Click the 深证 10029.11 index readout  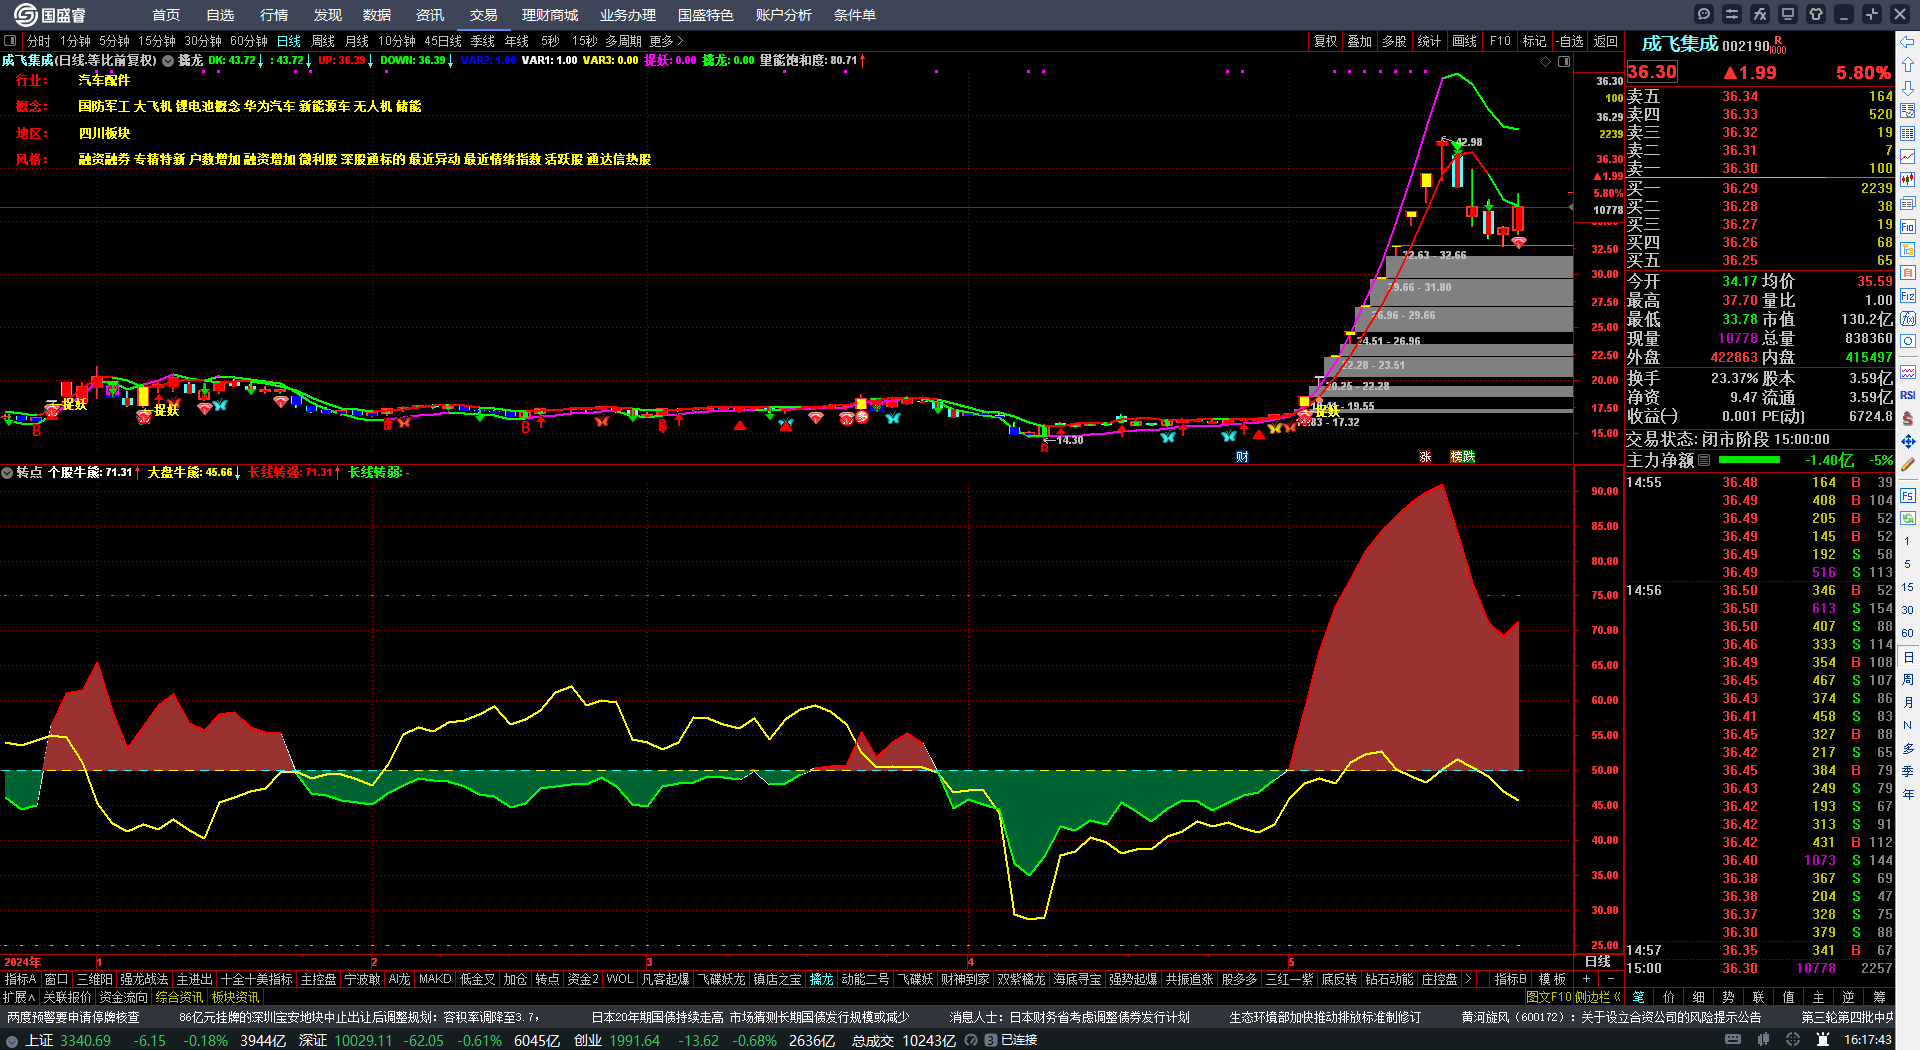coord(345,1041)
